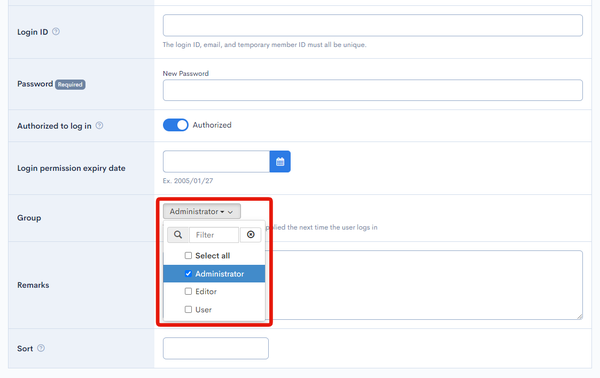Check the User group option
Screen dimensions: 600x378
tap(188, 310)
